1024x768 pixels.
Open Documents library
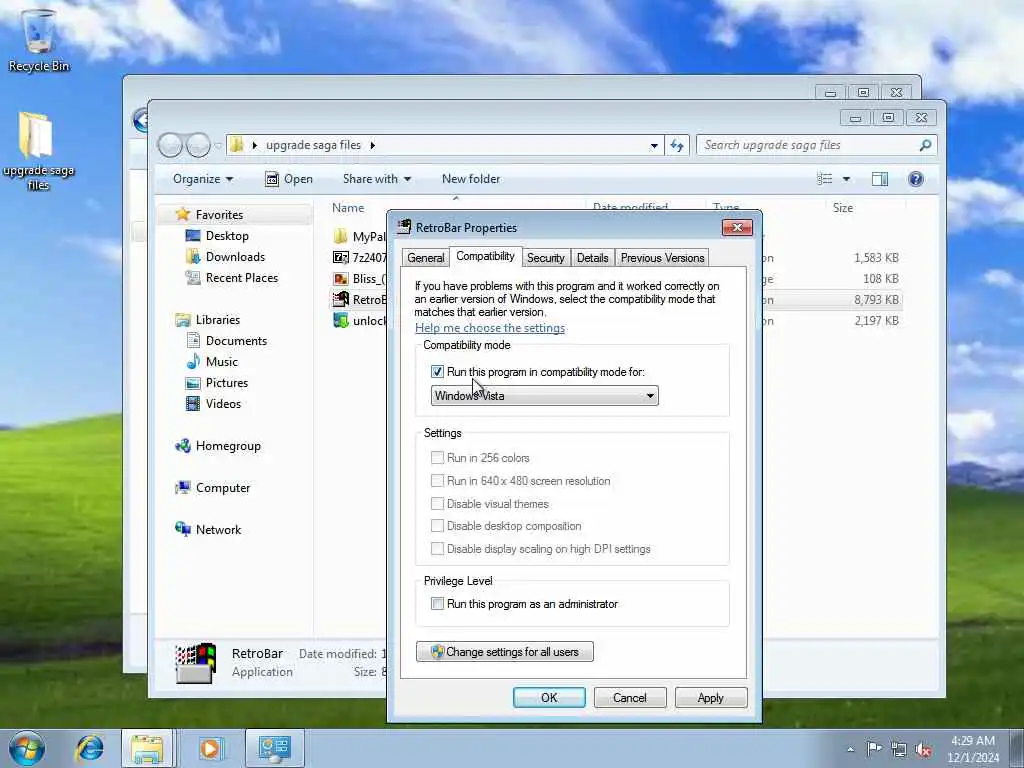coord(236,341)
